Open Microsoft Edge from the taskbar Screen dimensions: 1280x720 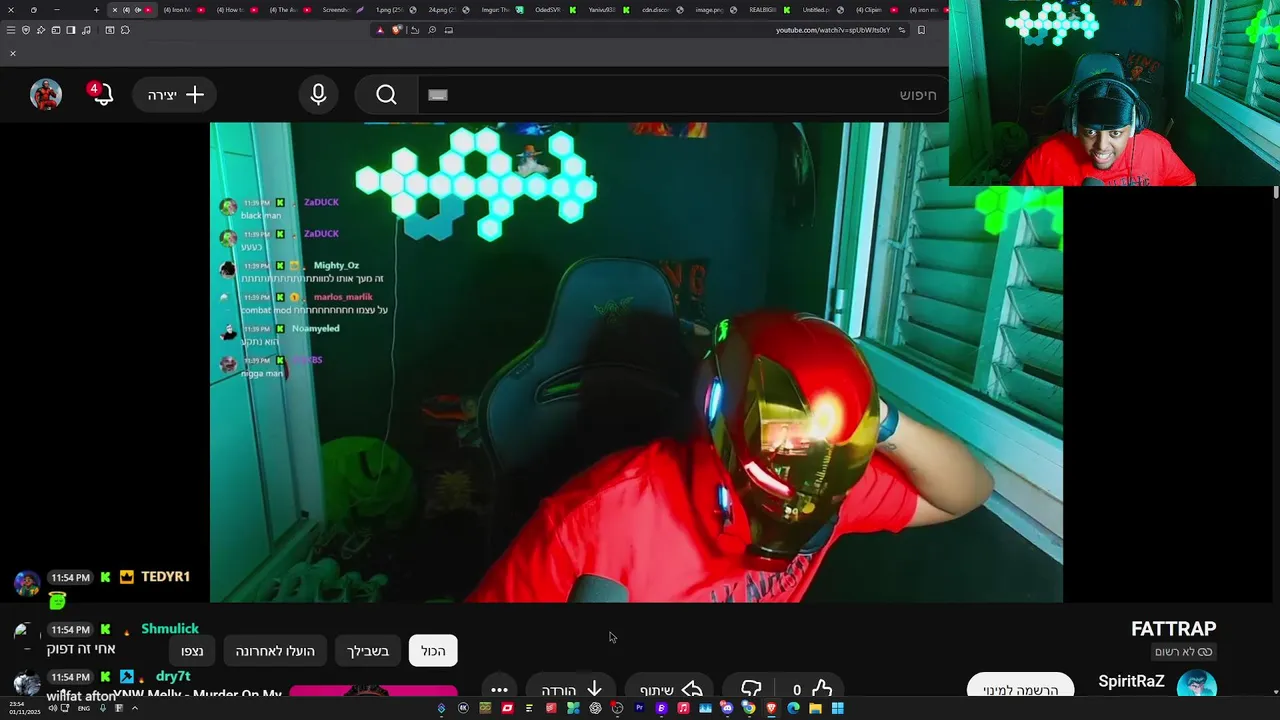[x=793, y=708]
